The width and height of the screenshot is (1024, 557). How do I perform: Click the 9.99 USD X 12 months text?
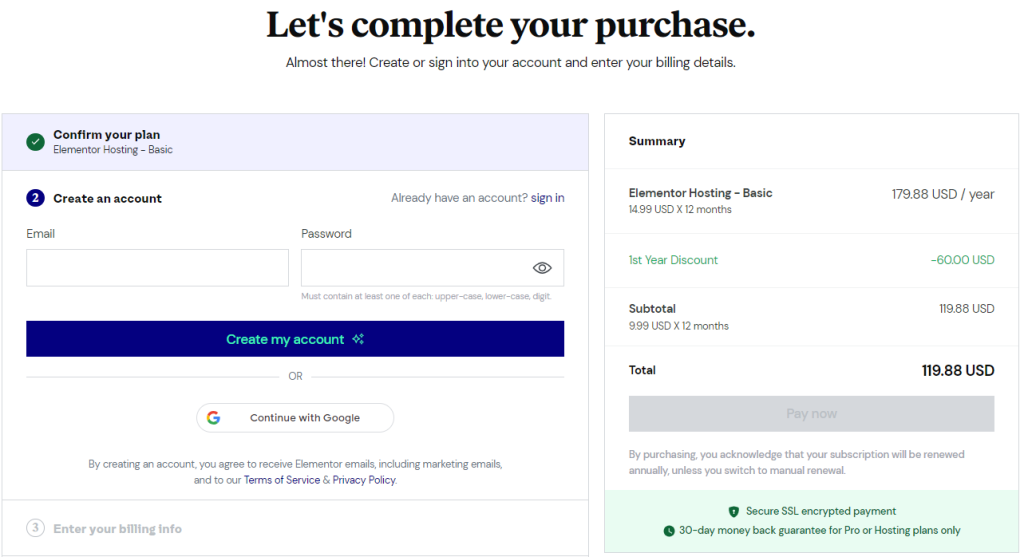coord(679,326)
